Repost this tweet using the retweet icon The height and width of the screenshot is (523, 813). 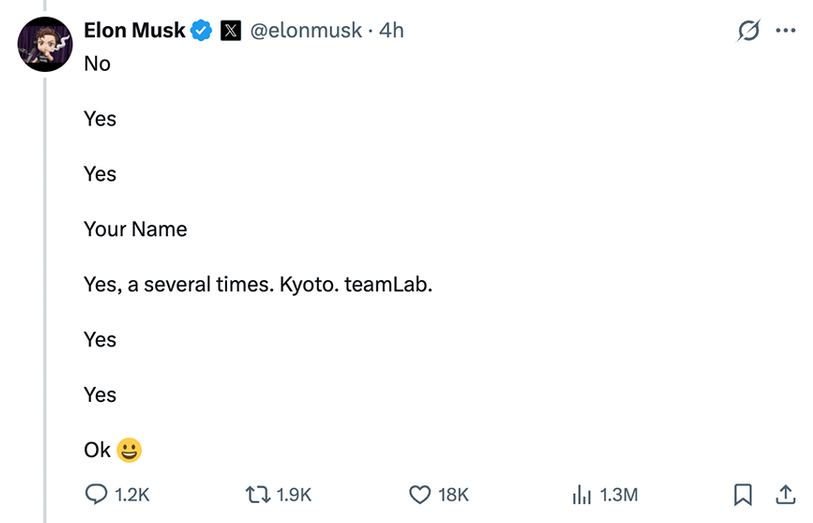257,494
